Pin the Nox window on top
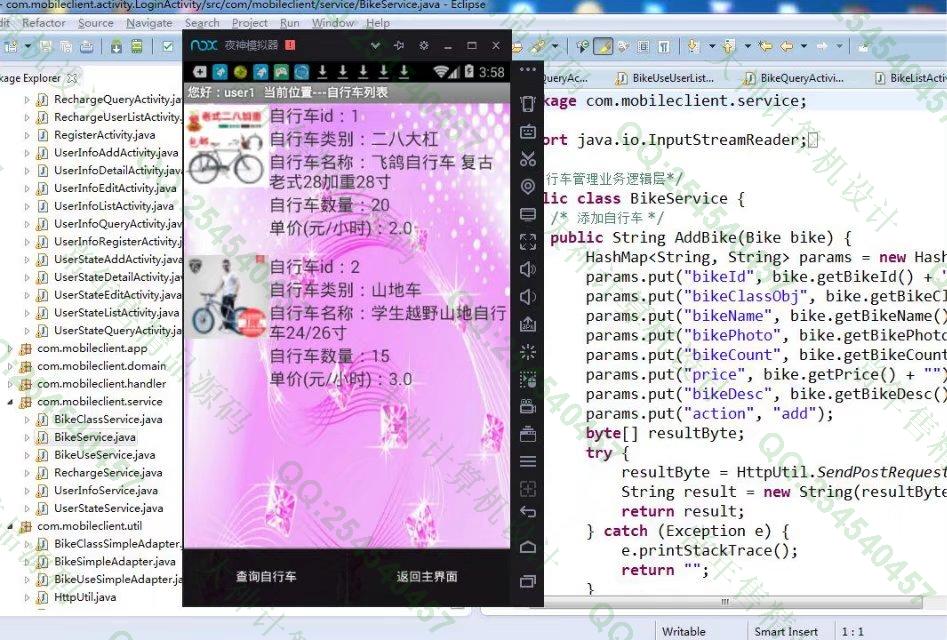The width and height of the screenshot is (947, 640). (399, 45)
